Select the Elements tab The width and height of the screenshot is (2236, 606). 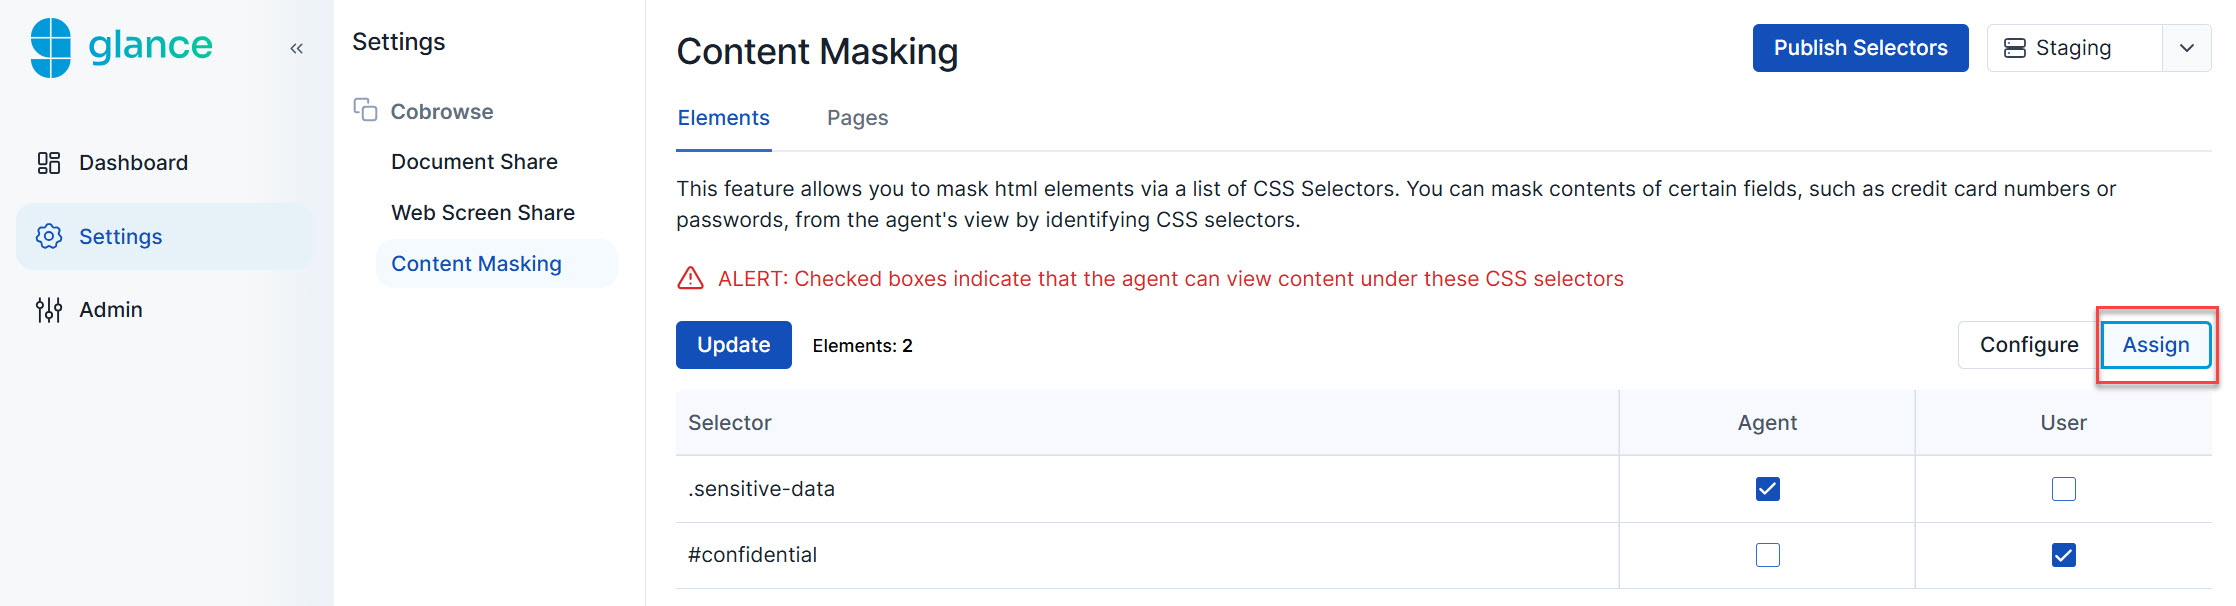click(723, 118)
